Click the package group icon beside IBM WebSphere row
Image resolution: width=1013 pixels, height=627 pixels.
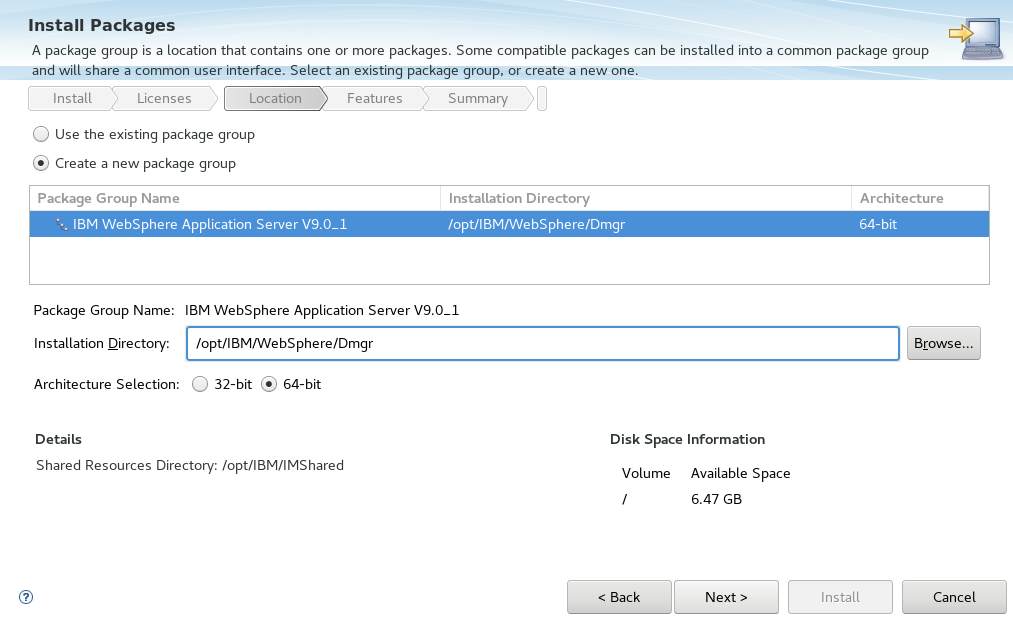pyautogui.click(x=61, y=225)
